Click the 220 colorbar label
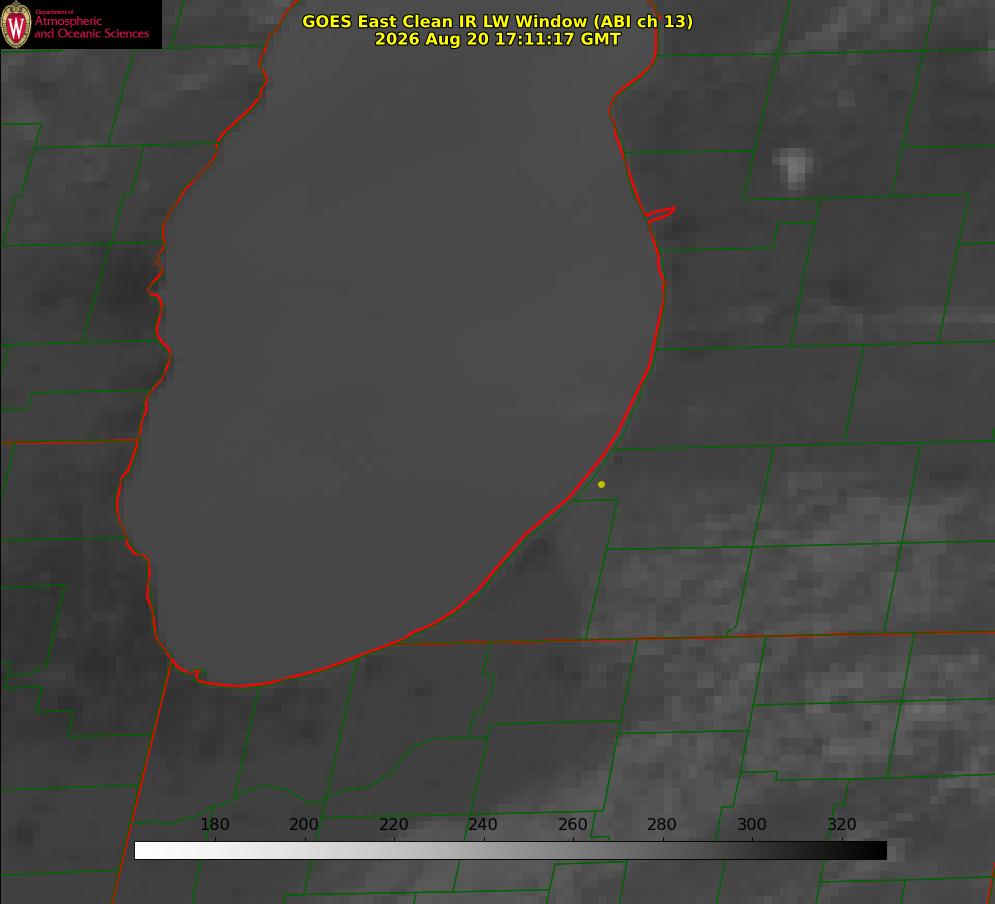This screenshot has width=995, height=904. click(393, 824)
